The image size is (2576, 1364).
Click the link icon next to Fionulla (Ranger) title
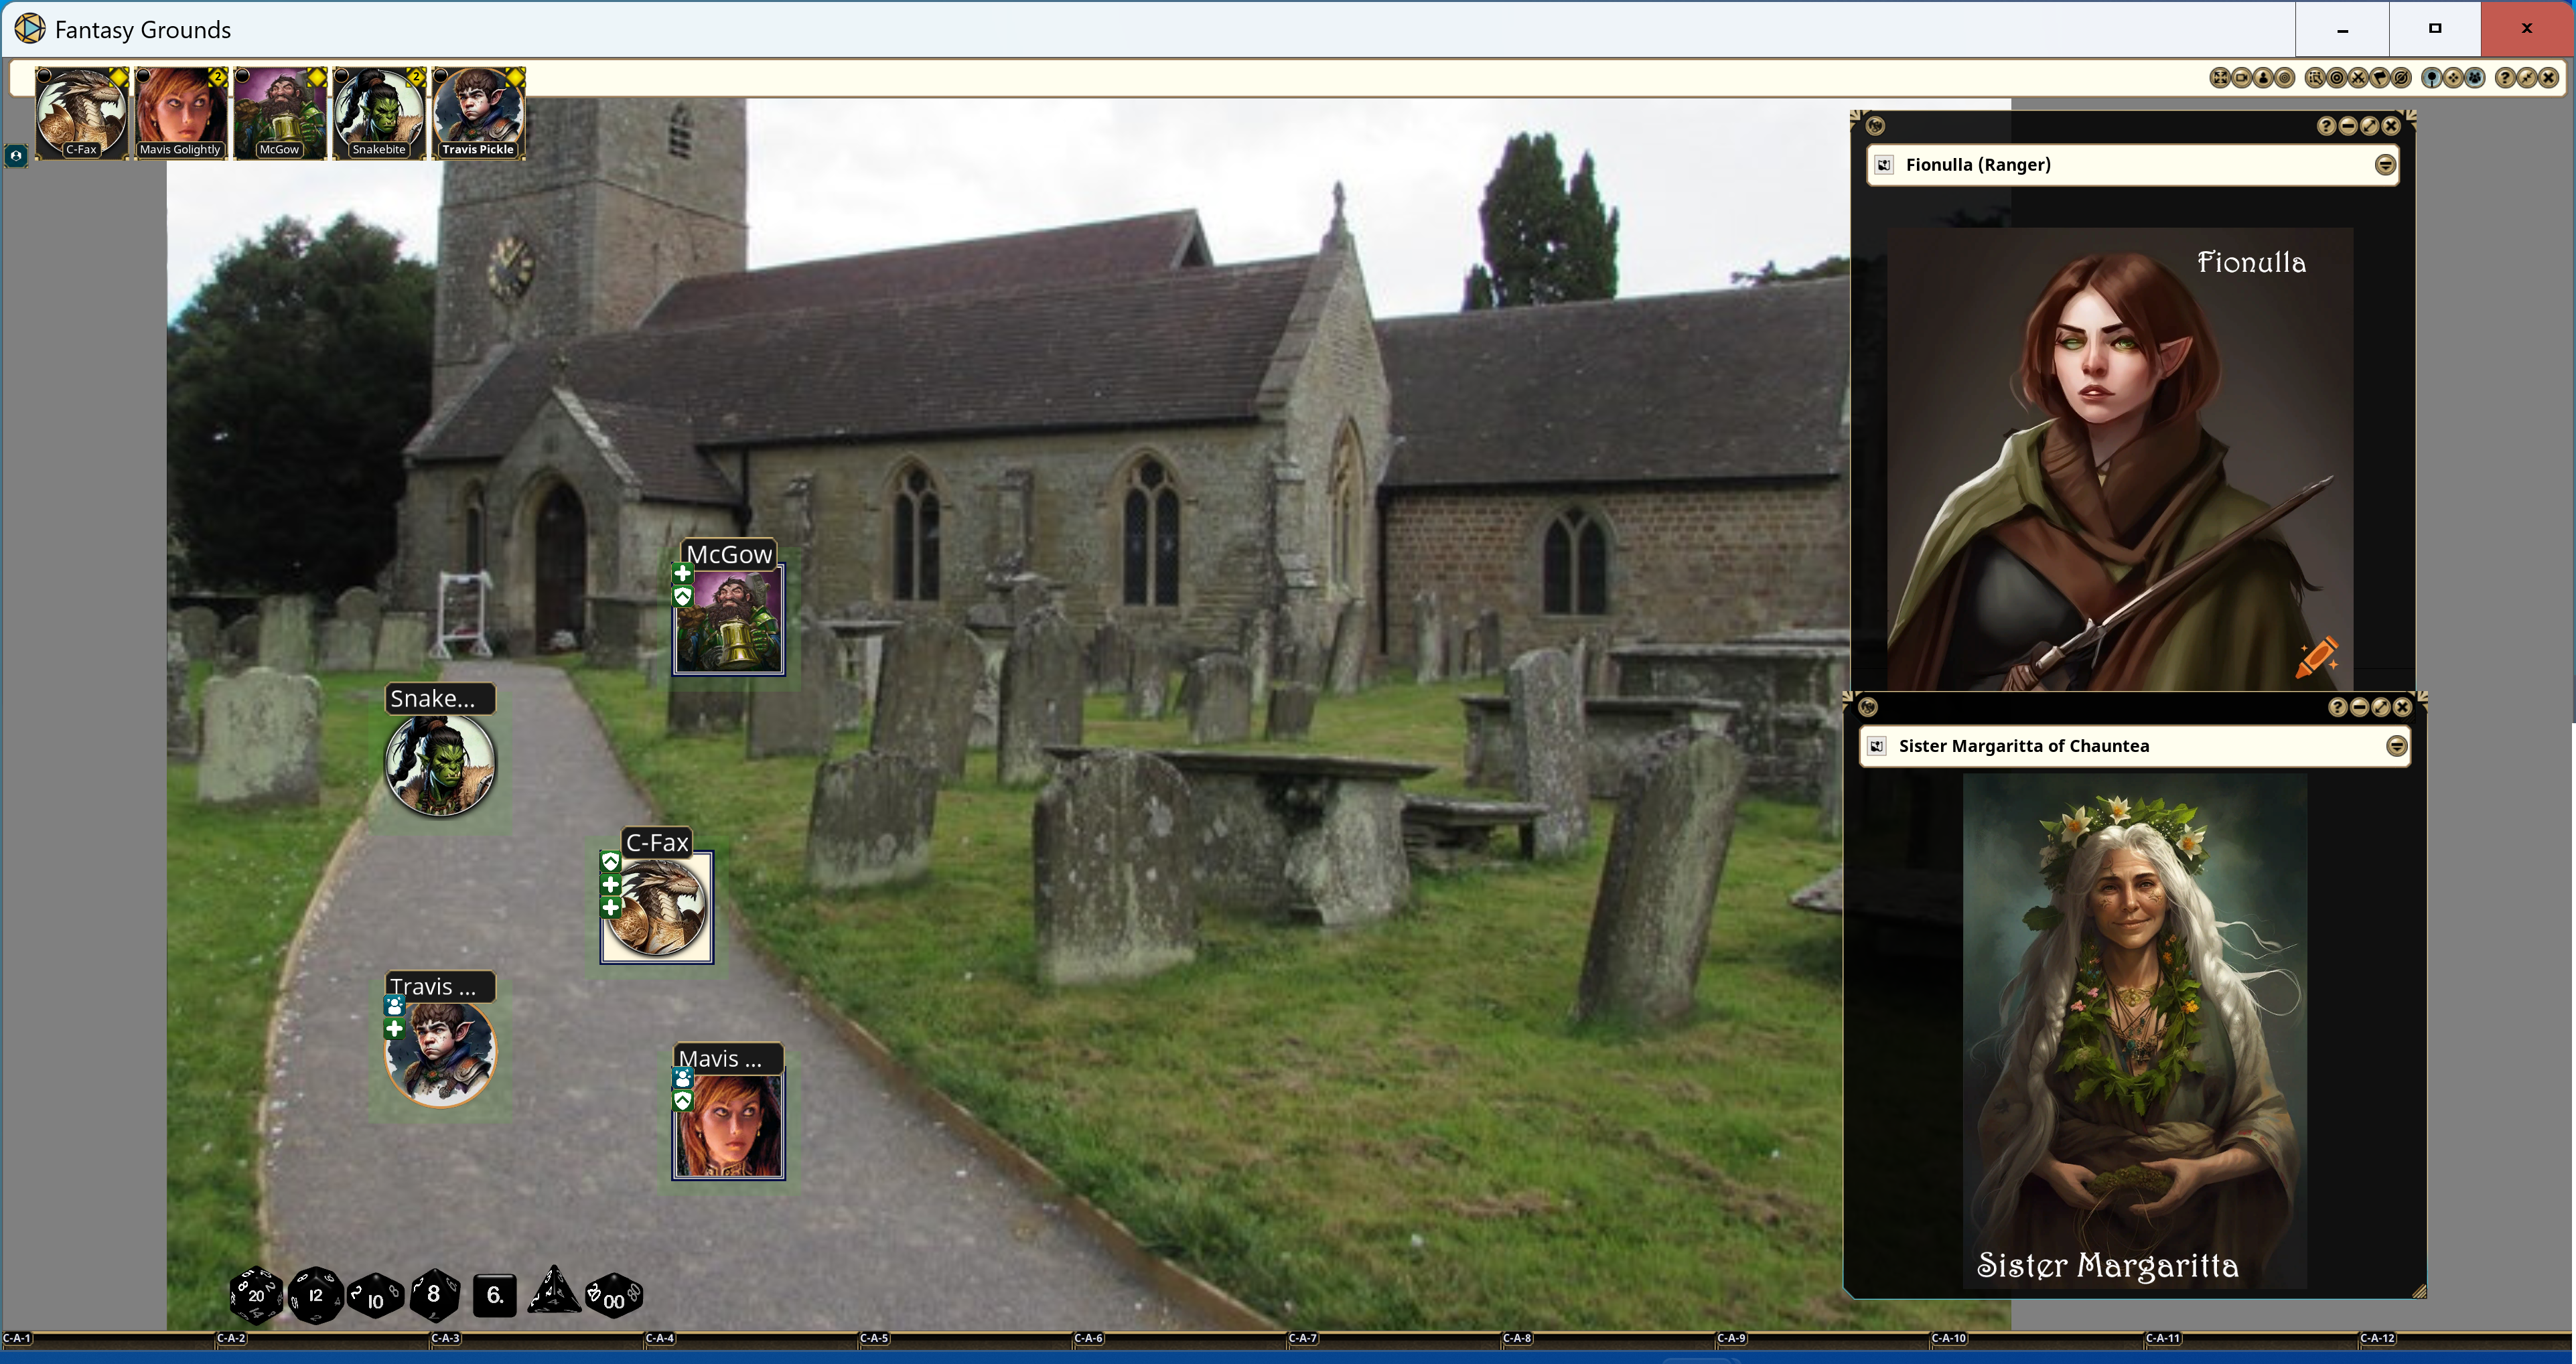click(1884, 164)
